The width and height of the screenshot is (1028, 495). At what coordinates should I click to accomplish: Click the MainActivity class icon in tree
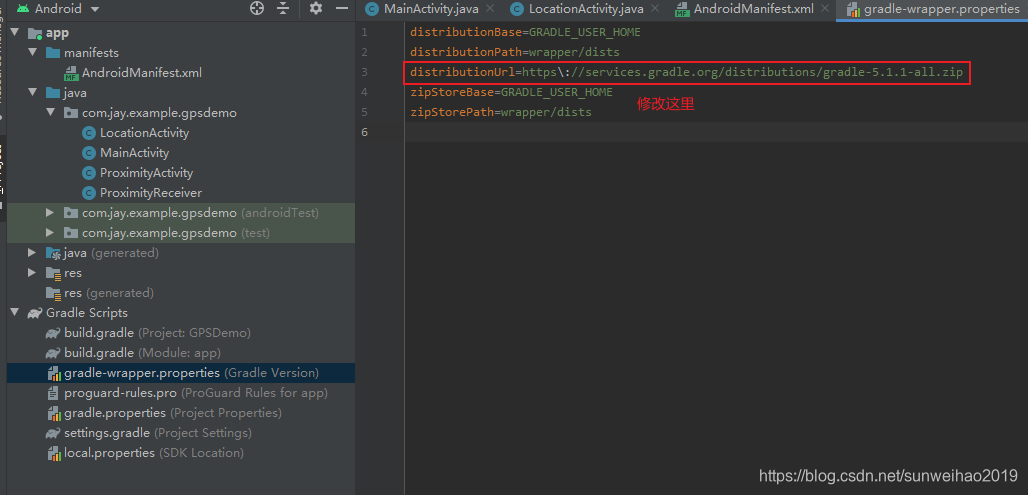pos(89,153)
